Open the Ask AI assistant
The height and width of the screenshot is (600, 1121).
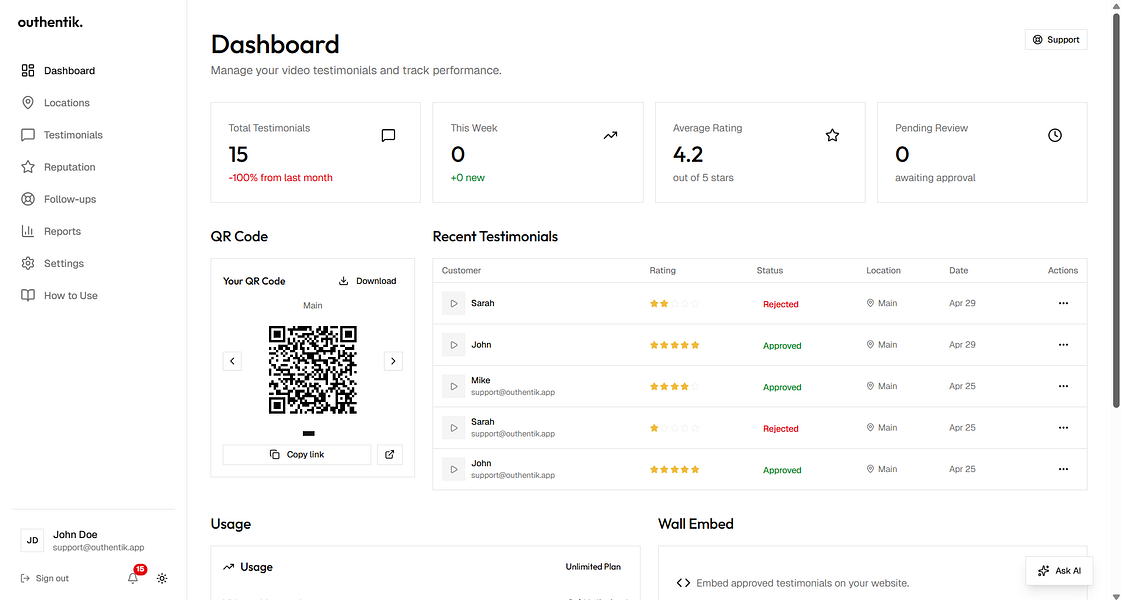point(1059,571)
